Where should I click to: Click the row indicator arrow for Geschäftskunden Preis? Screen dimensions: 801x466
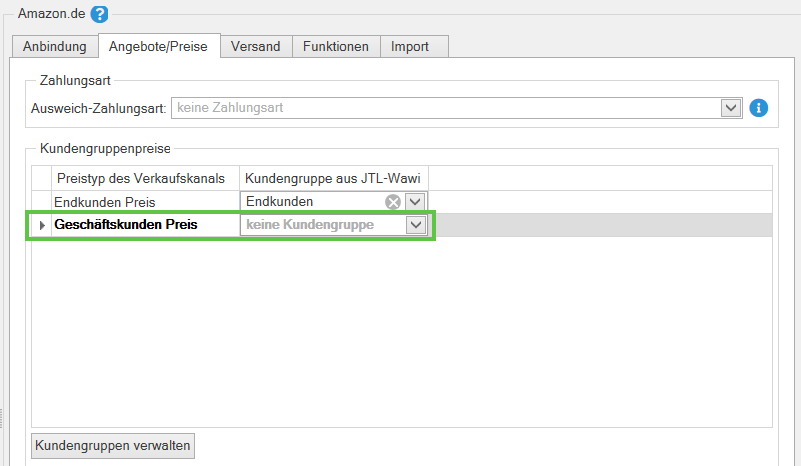(42, 226)
